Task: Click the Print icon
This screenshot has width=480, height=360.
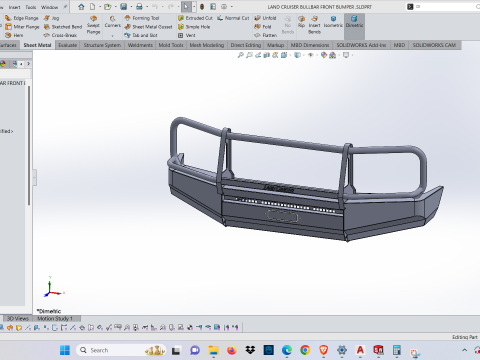Action: point(139,7)
